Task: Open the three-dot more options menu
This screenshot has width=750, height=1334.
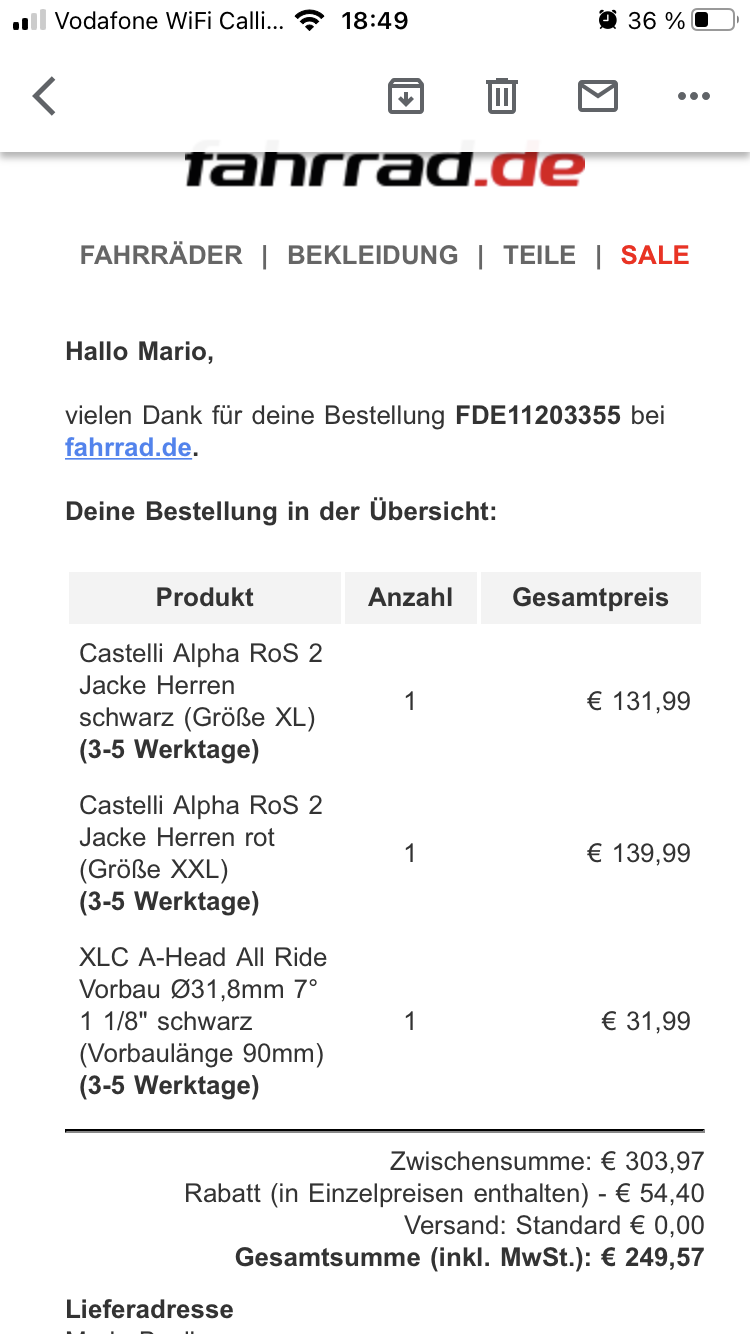Action: click(693, 97)
